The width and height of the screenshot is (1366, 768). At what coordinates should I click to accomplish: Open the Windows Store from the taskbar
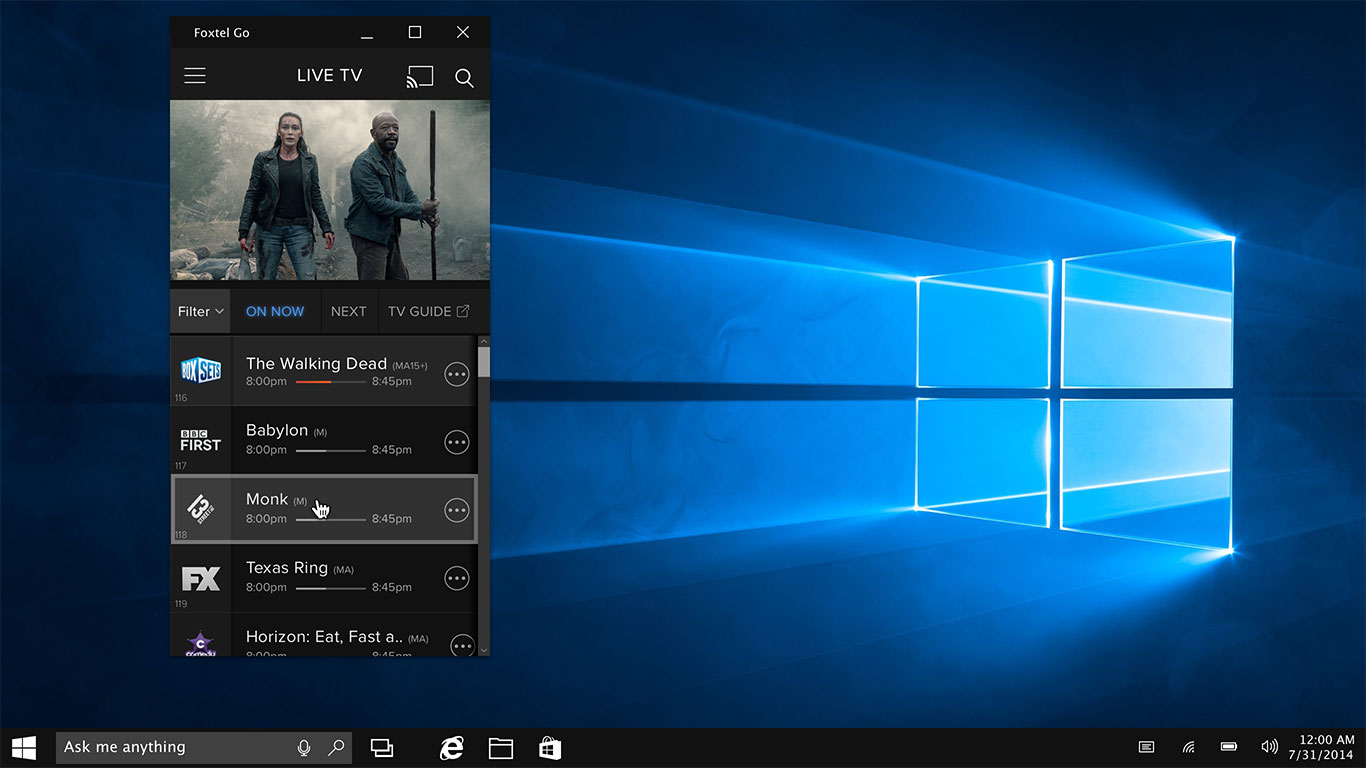pyautogui.click(x=550, y=747)
